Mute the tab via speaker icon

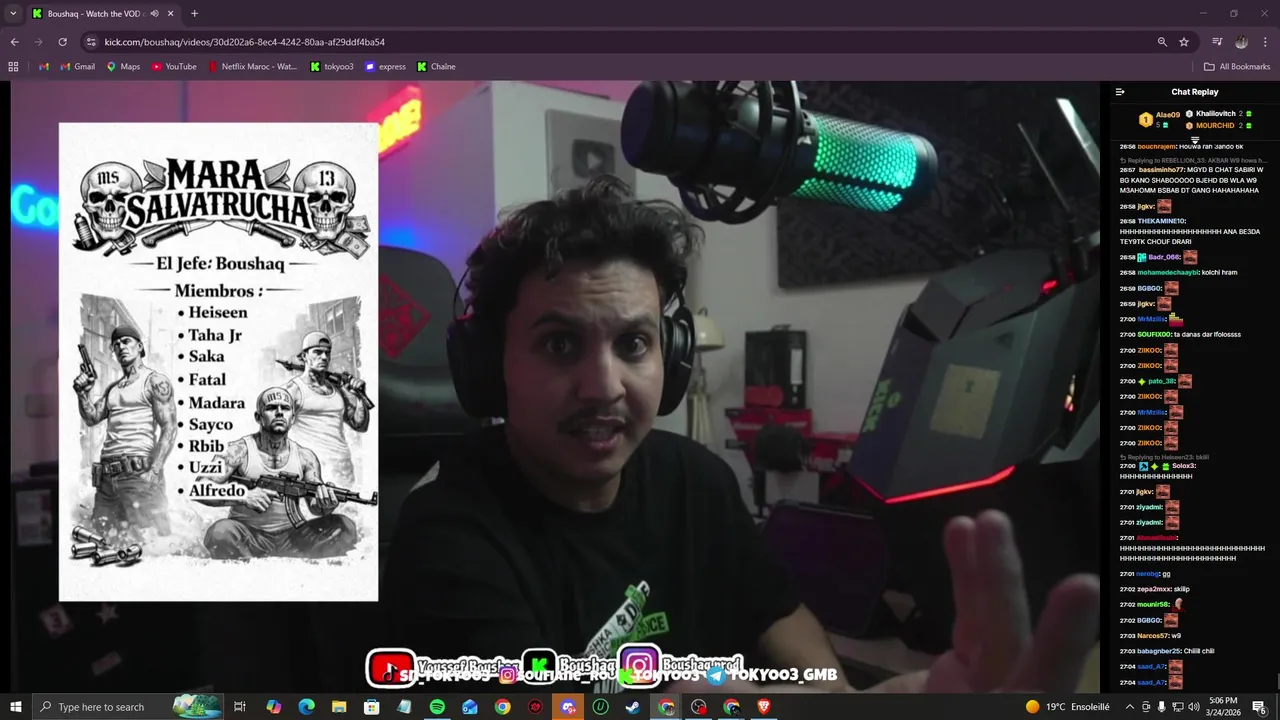[154, 14]
